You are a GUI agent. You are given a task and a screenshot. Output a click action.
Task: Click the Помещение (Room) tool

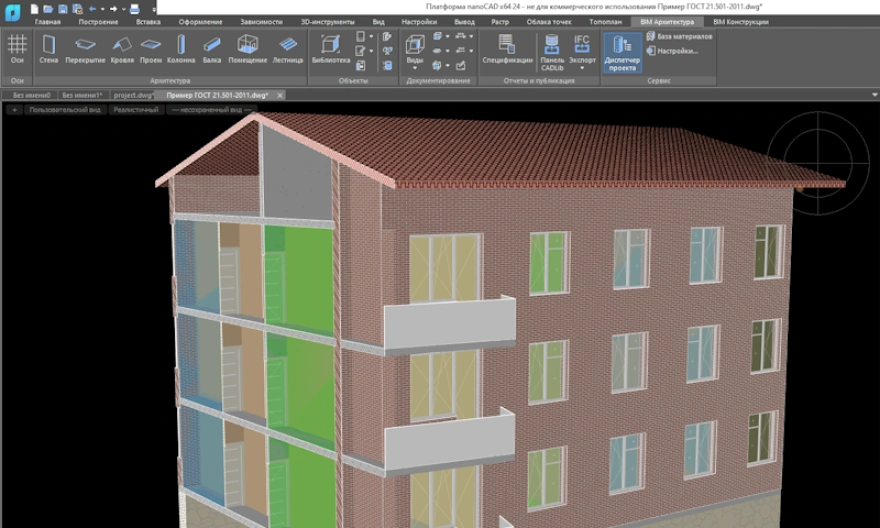click(248, 47)
